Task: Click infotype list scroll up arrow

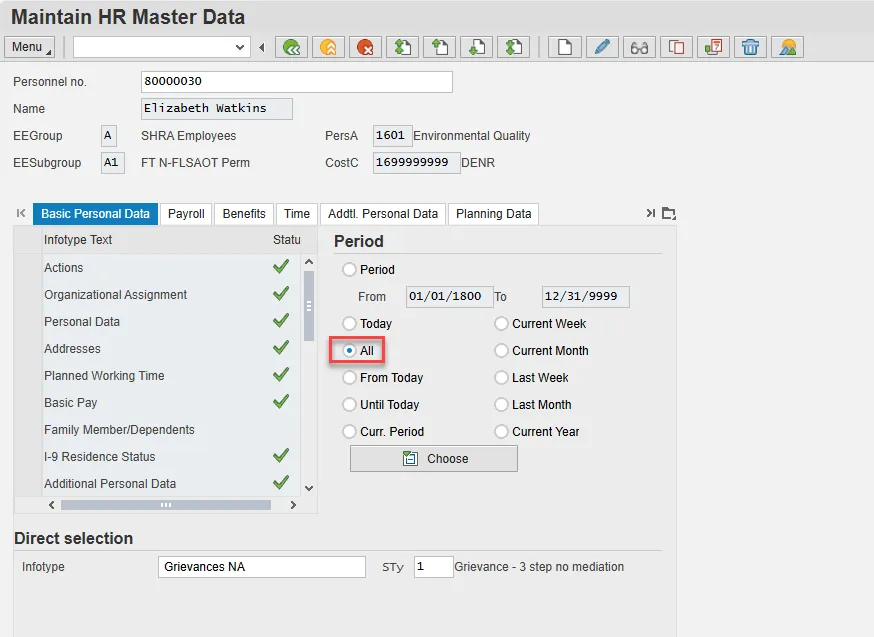Action: pos(309,262)
